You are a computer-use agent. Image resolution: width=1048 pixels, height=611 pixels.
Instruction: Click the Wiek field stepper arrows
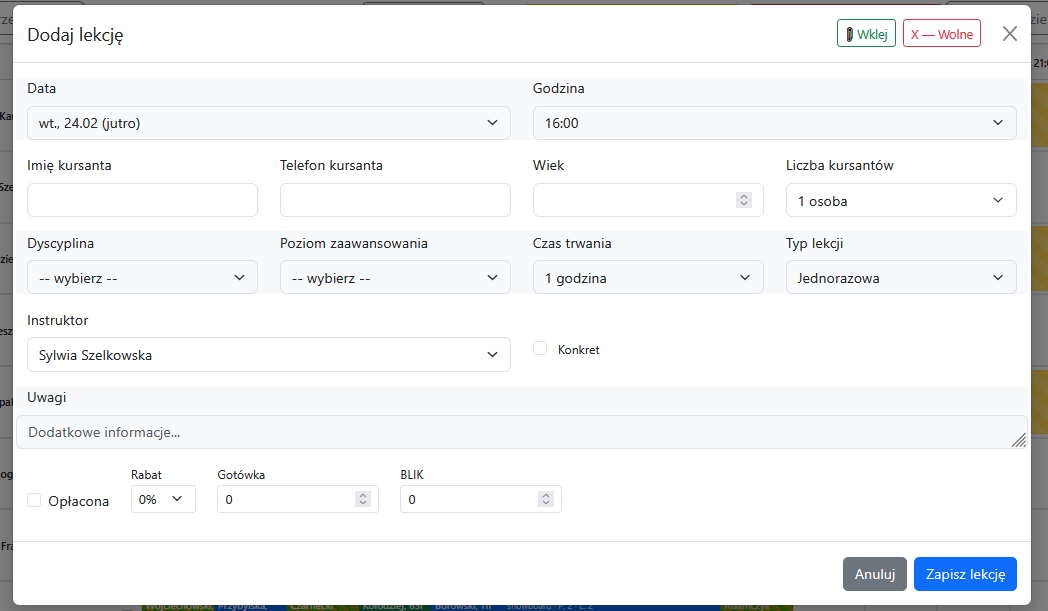(743, 200)
